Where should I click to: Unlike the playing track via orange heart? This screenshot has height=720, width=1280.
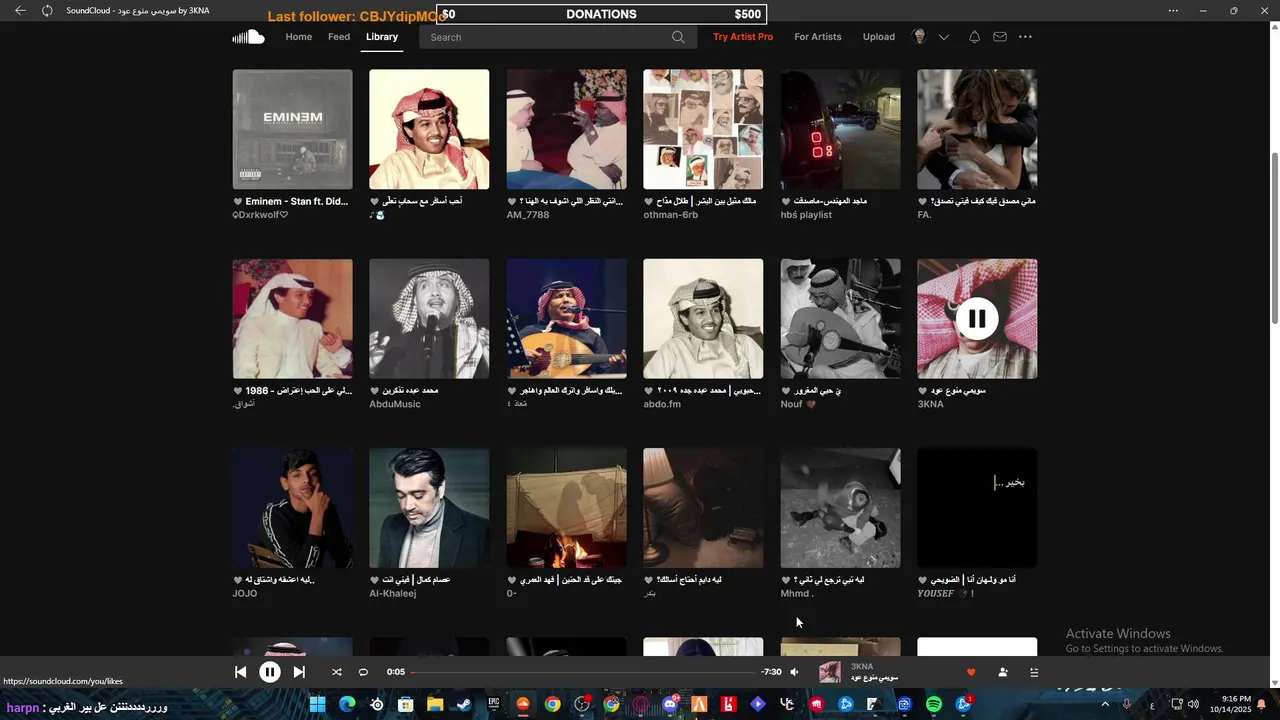[x=970, y=672]
